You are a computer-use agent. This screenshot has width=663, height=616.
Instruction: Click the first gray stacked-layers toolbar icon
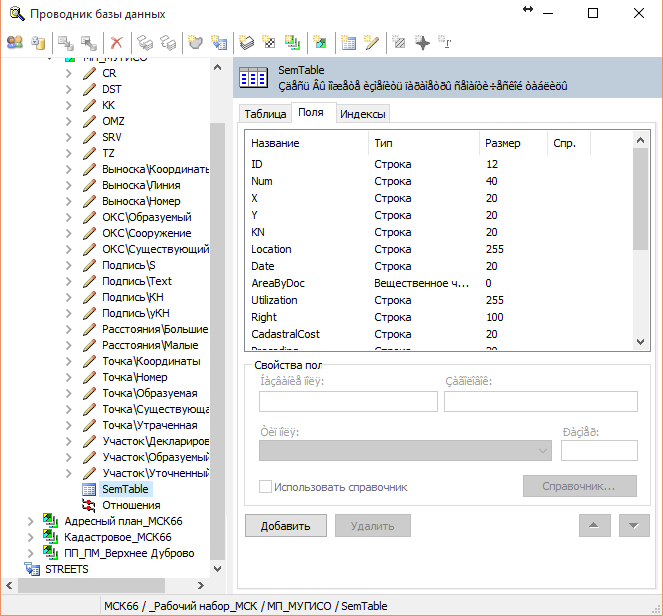tap(144, 42)
